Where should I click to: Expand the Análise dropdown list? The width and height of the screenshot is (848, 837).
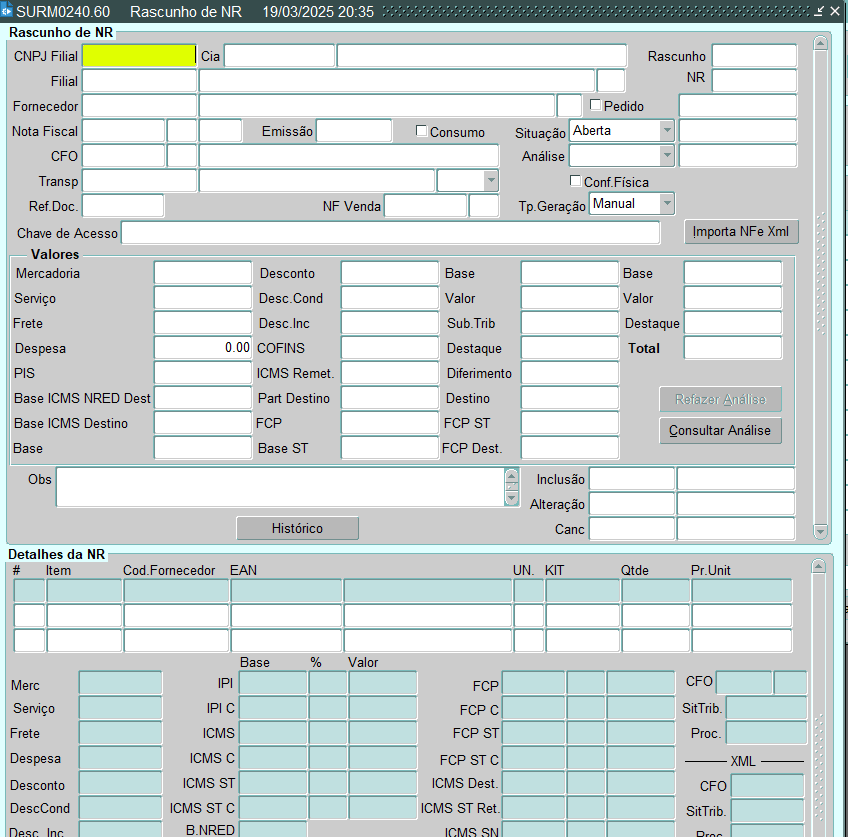tap(666, 156)
